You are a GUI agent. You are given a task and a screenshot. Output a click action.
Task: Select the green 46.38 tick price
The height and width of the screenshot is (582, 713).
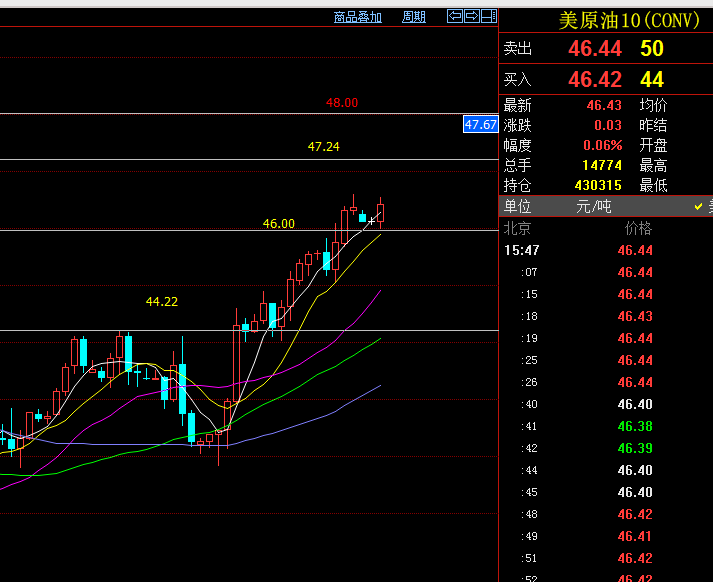(635, 426)
